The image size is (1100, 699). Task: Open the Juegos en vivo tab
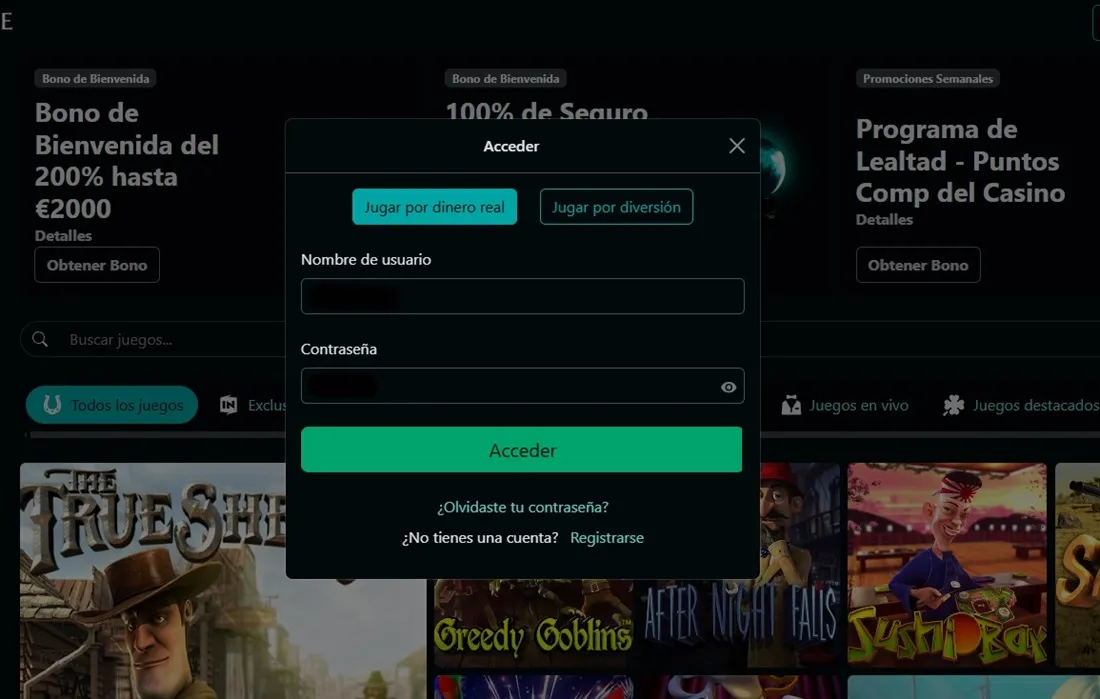point(858,405)
